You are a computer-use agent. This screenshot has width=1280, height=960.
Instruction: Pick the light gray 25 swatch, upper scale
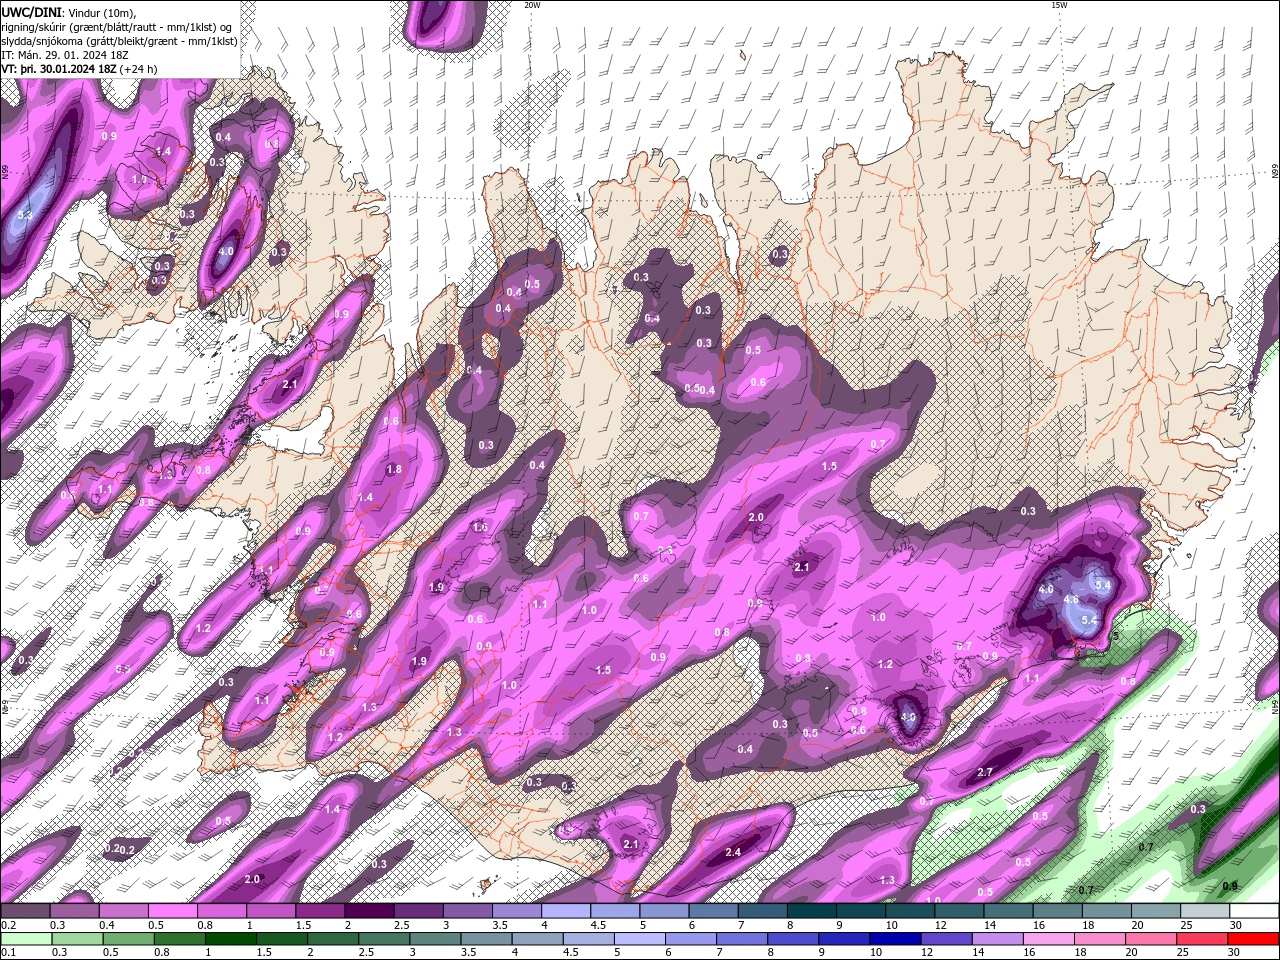tap(1205, 911)
